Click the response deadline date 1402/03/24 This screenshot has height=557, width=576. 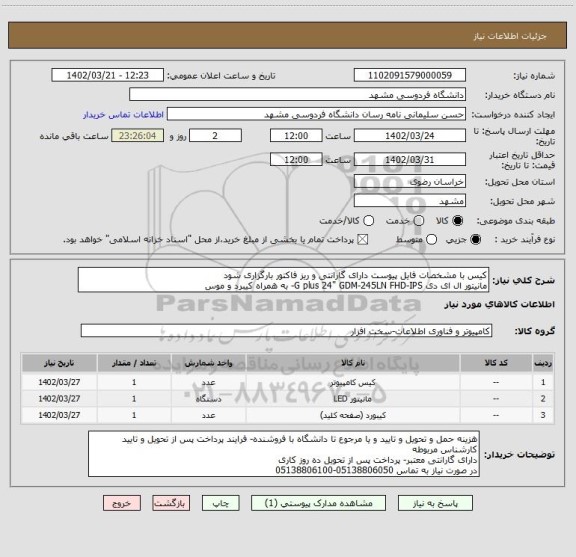tap(410, 136)
